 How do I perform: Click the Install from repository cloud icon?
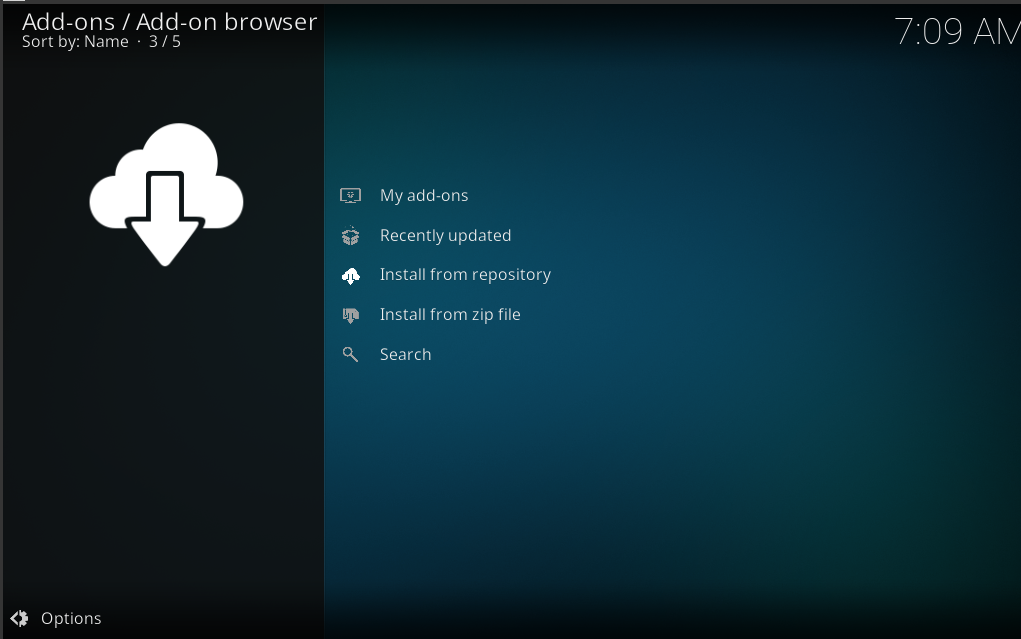click(x=350, y=276)
